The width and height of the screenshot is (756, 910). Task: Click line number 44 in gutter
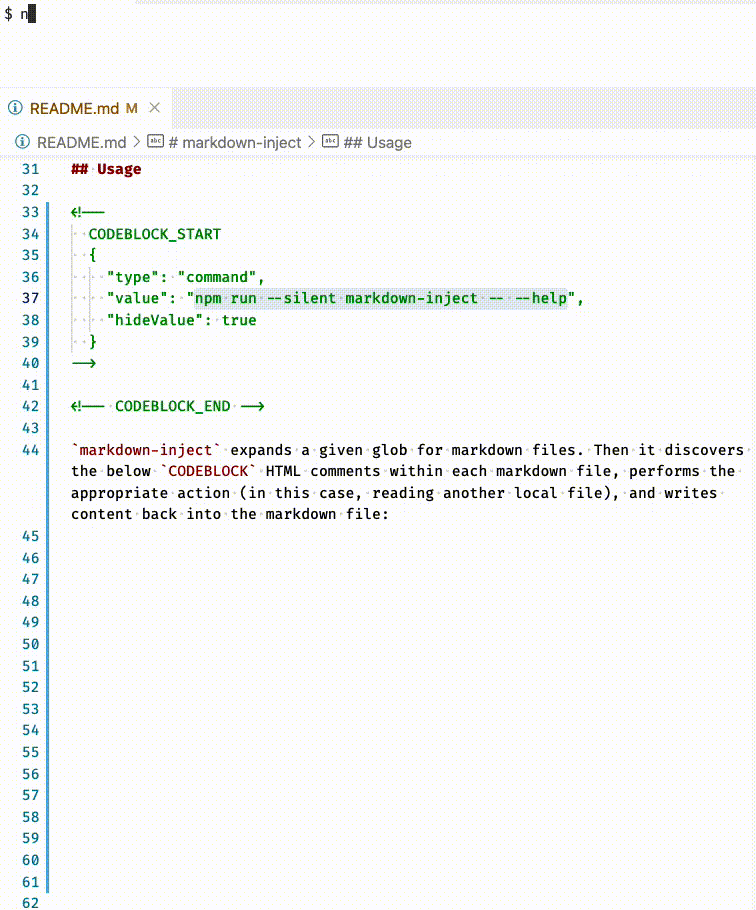(31, 450)
